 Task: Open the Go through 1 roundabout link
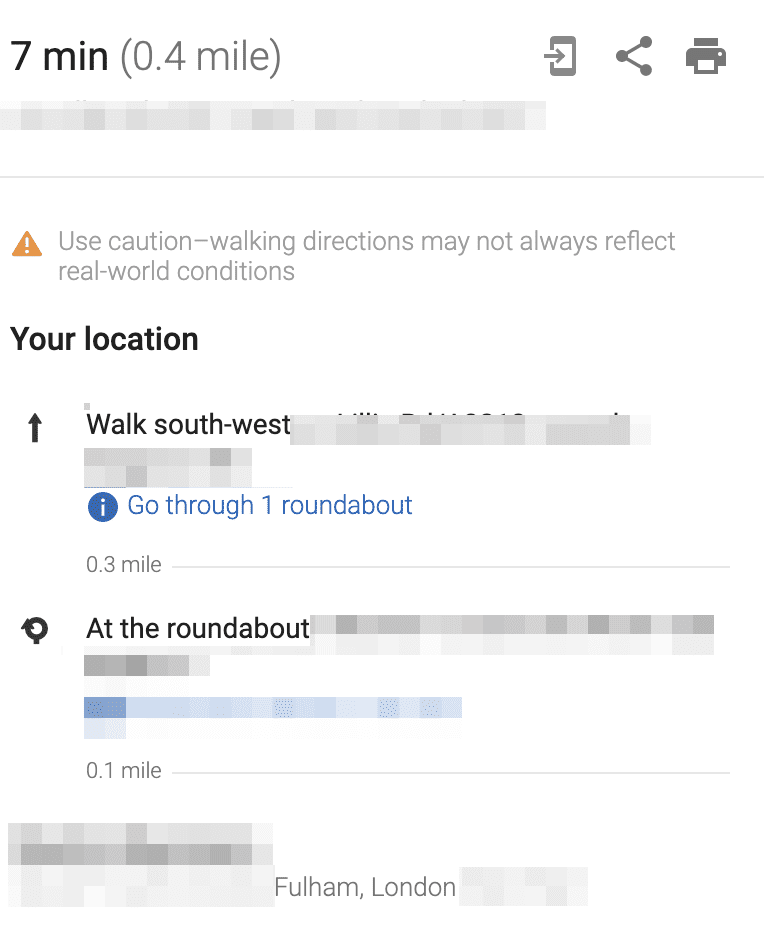[270, 505]
